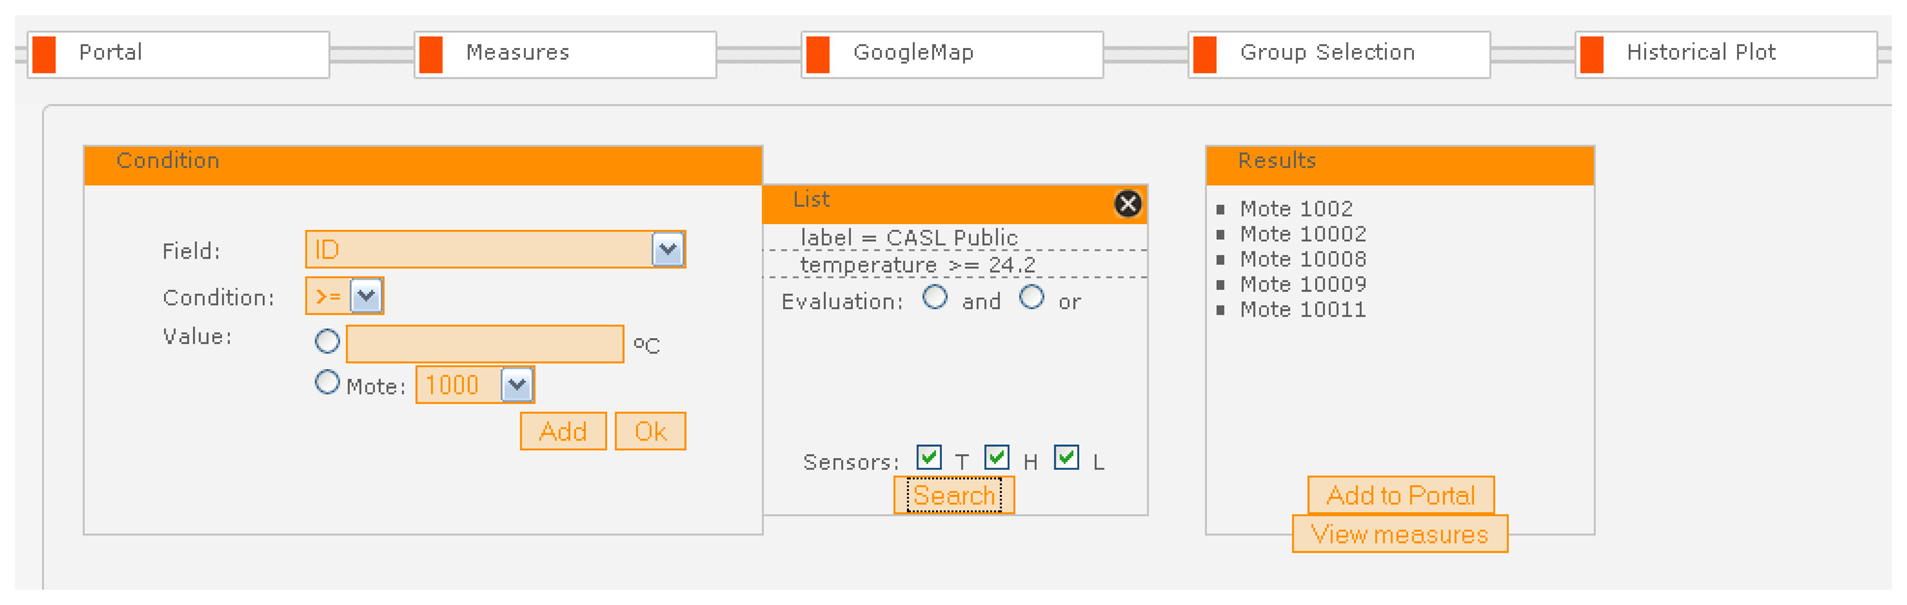The height and width of the screenshot is (605, 1907).
Task: Choose the 'or' evaluation option
Action: [1032, 298]
